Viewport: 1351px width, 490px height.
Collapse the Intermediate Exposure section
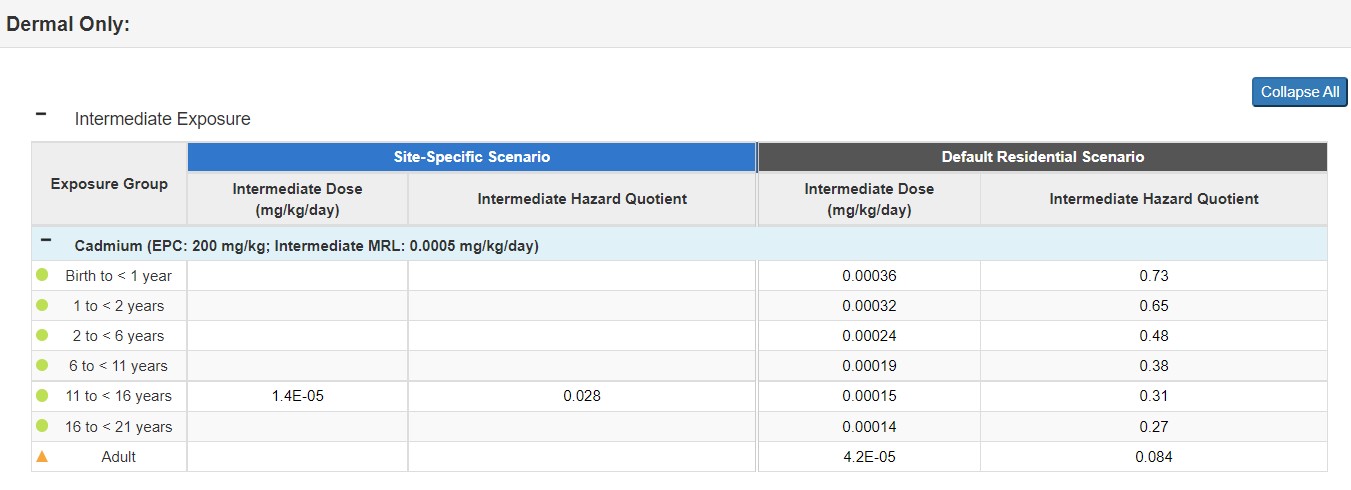coord(41,115)
